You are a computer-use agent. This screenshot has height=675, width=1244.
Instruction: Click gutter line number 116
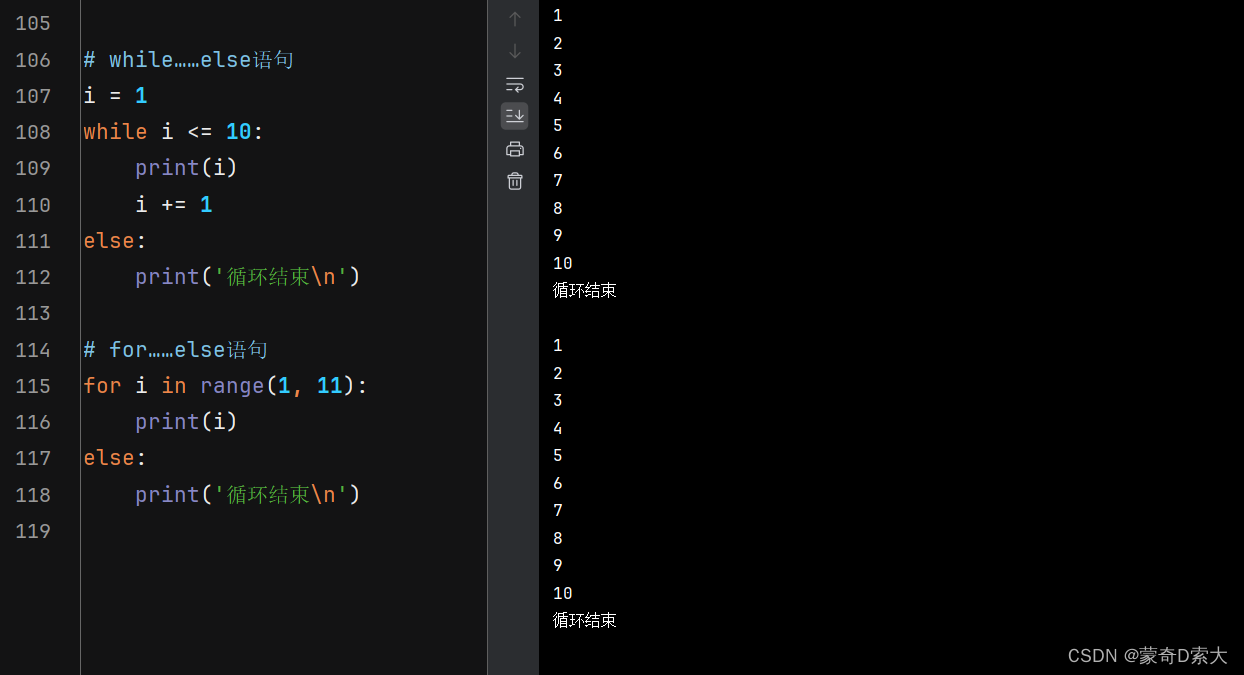33,422
